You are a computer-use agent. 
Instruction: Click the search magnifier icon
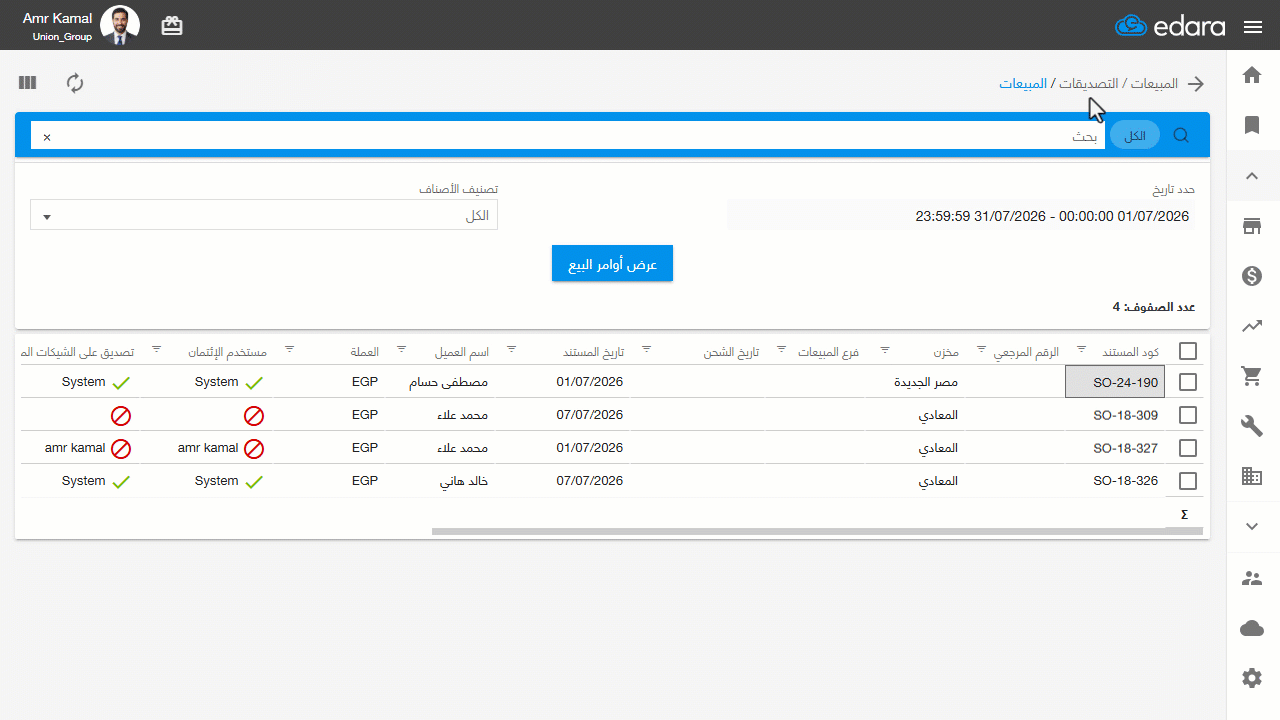pos(1181,135)
